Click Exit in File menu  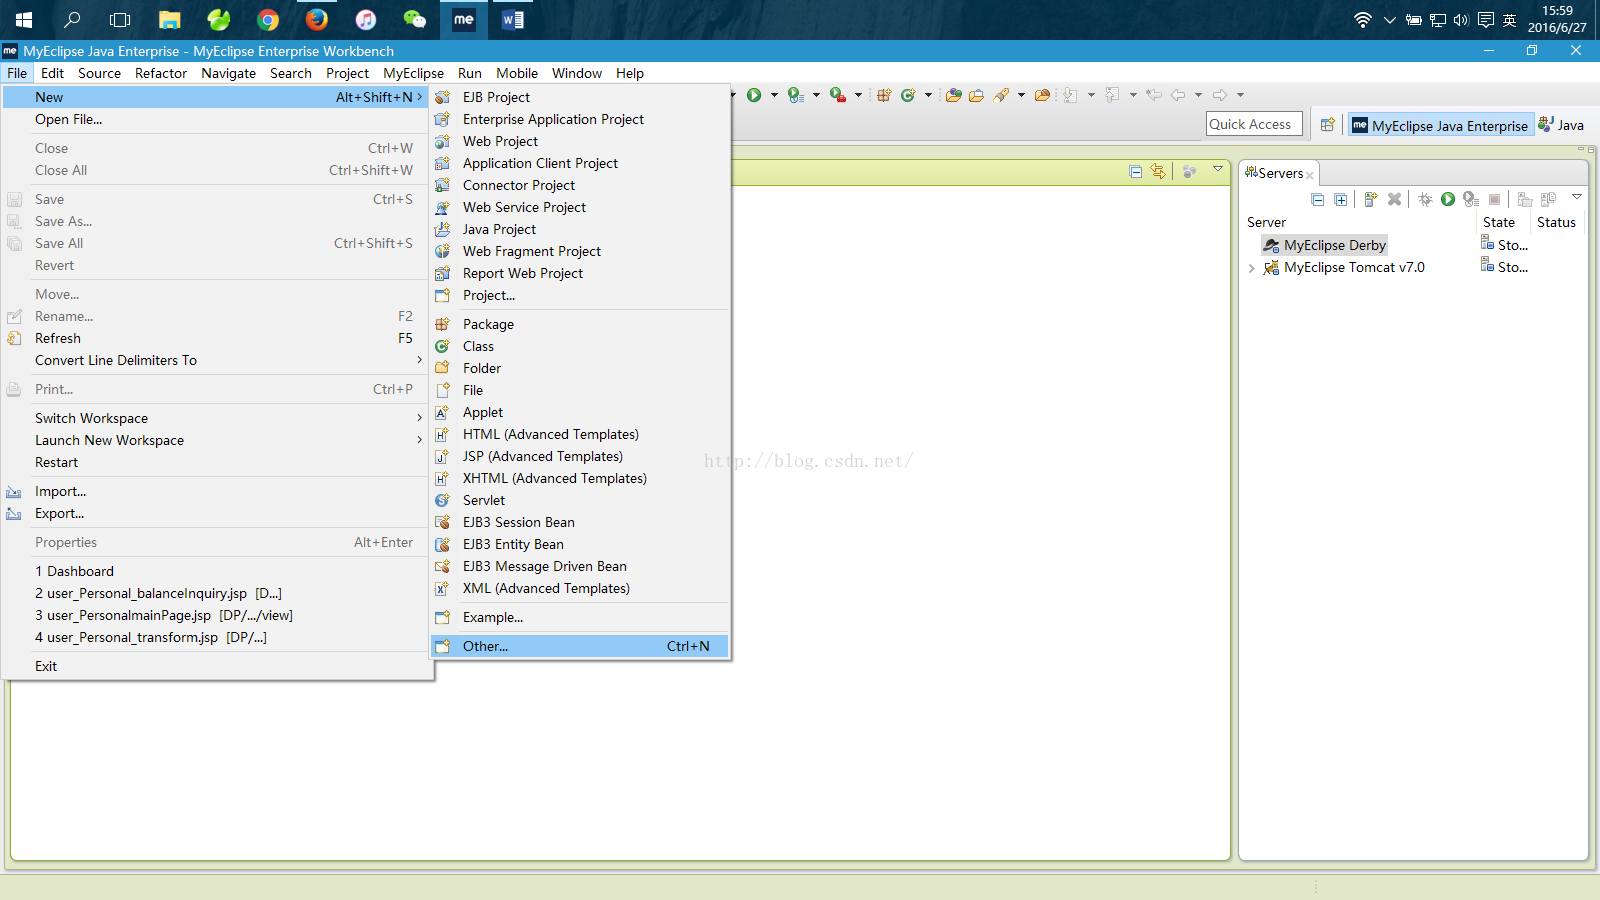[x=216, y=666]
